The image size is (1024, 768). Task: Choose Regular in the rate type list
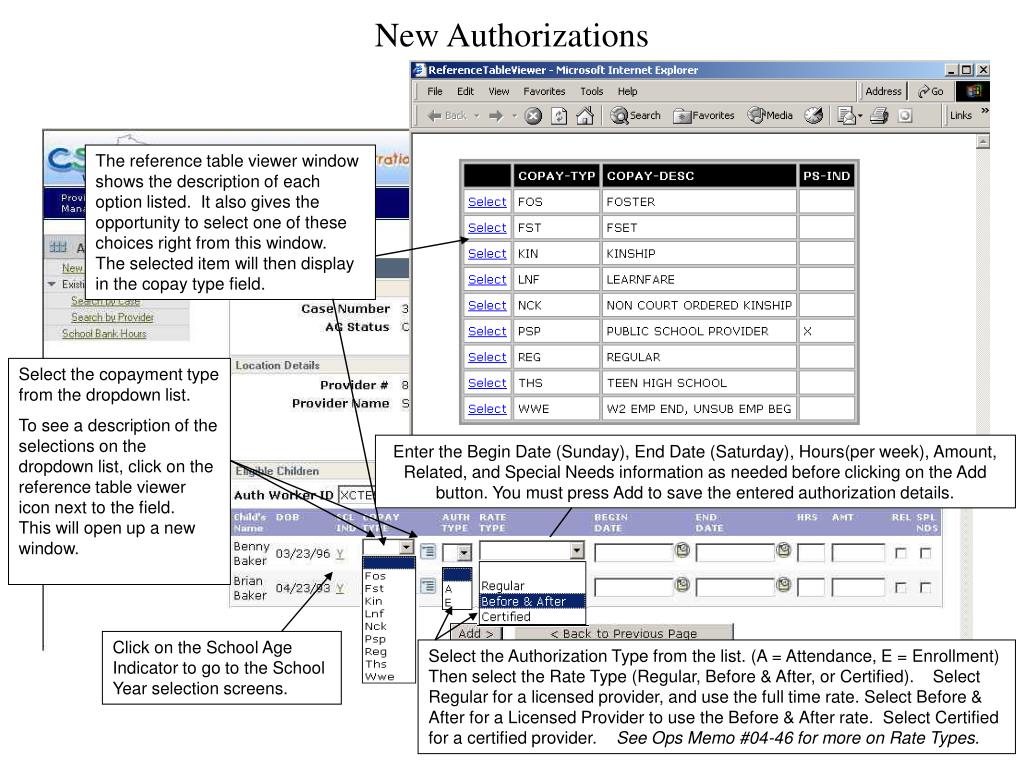coord(532,586)
